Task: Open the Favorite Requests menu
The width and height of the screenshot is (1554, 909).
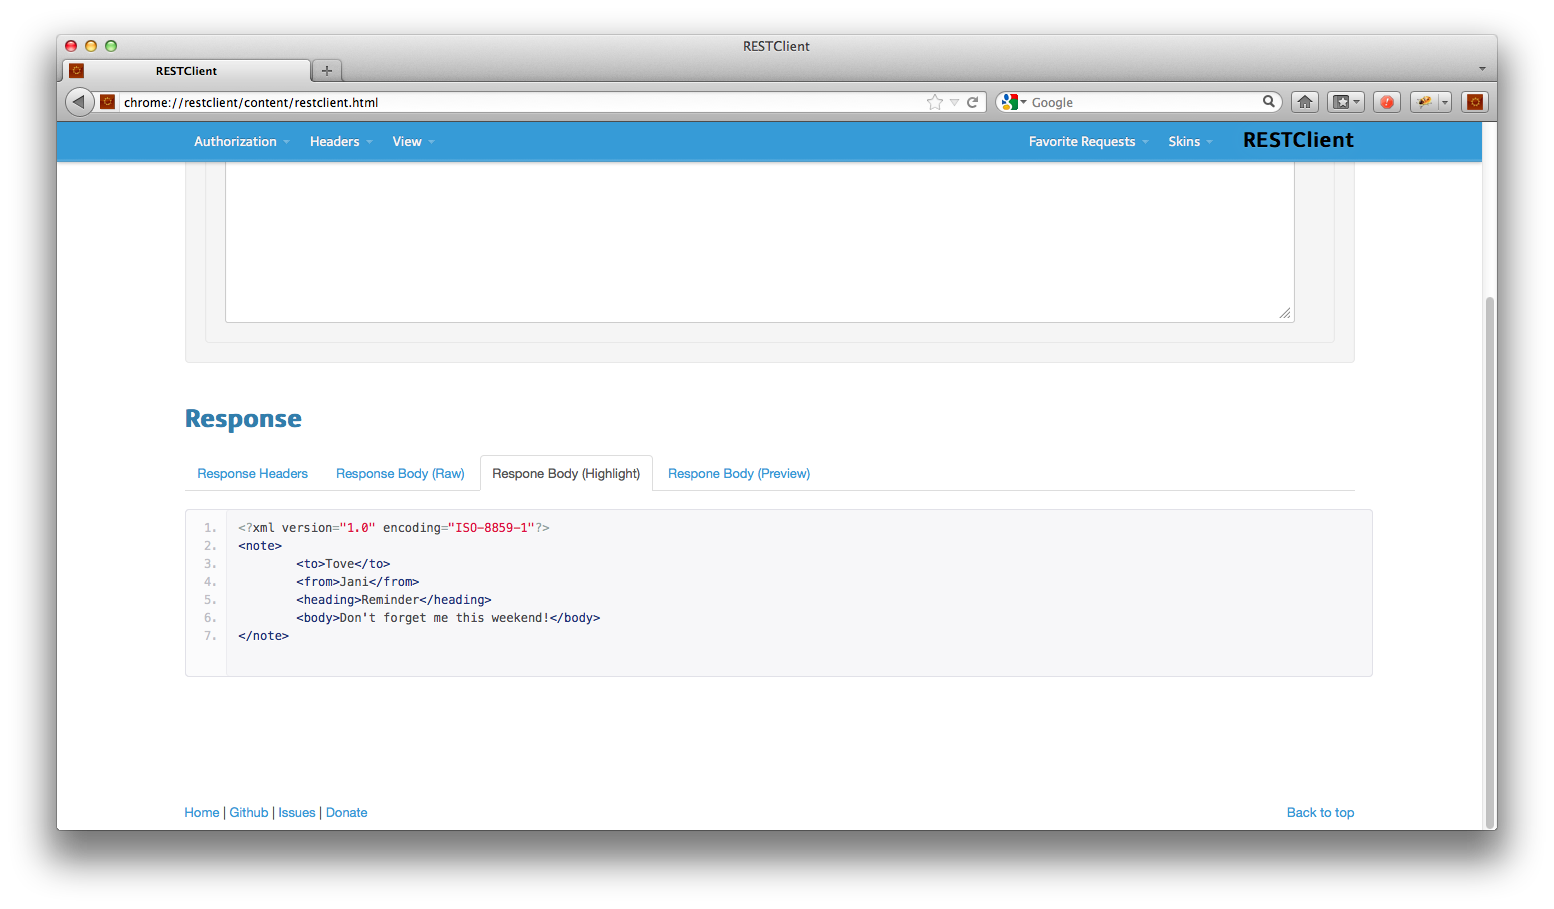Action: click(1087, 142)
